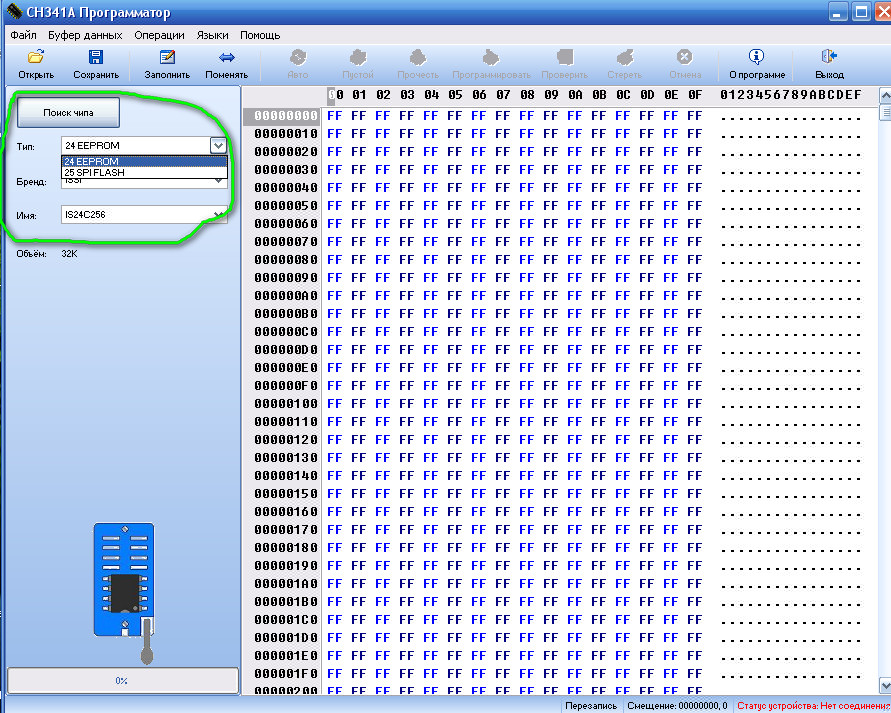Program chip via Программировать icon
This screenshot has width=891, height=713.
tap(491, 57)
